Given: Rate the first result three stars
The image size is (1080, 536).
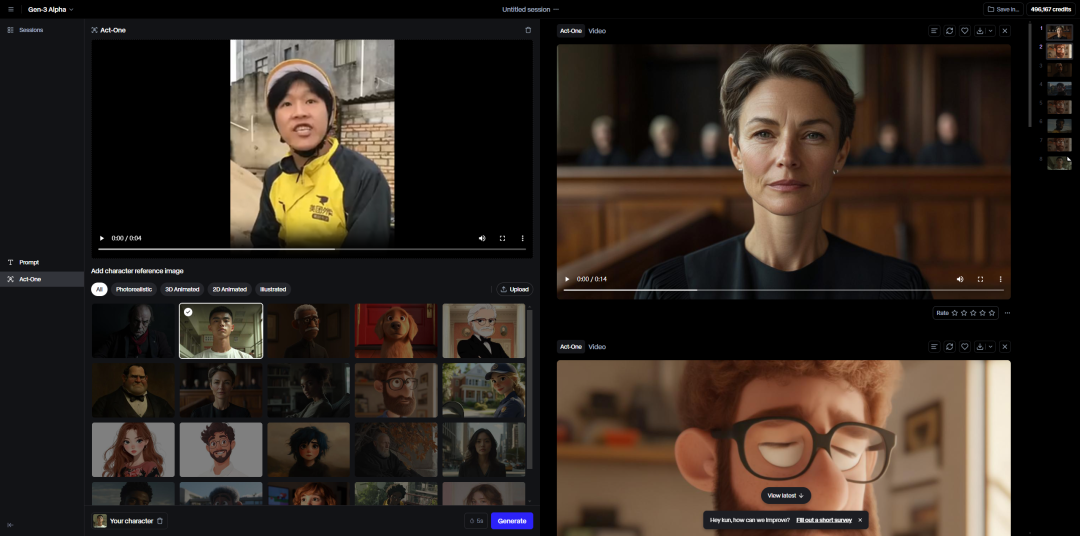Looking at the screenshot, I should click(973, 313).
